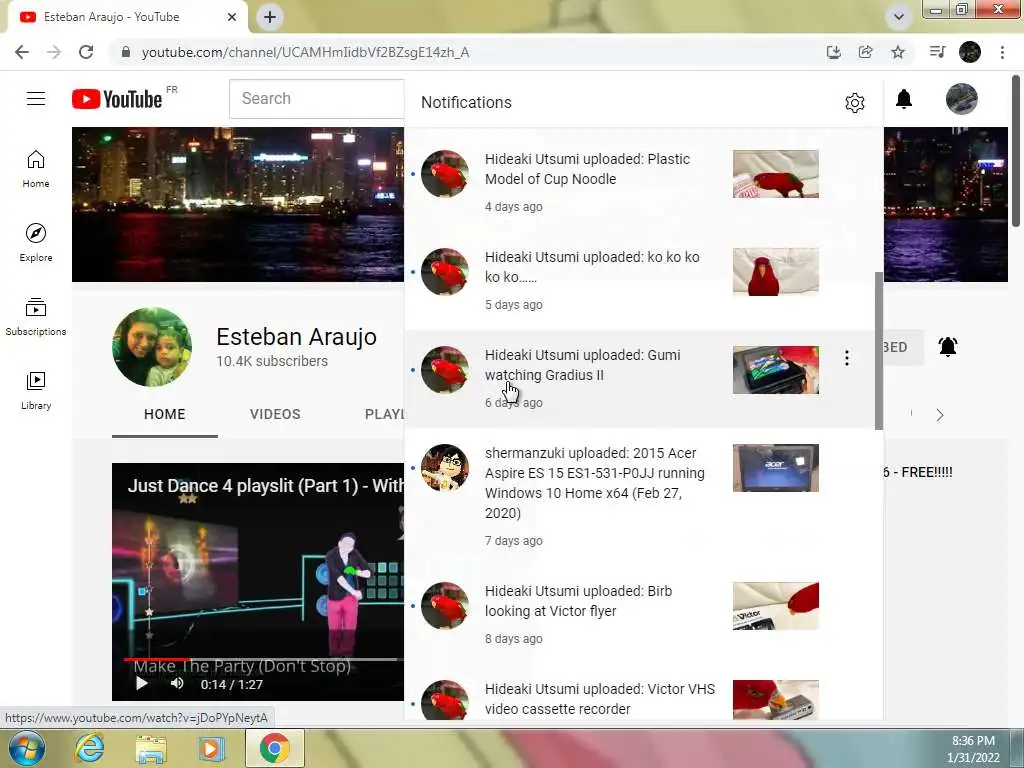This screenshot has width=1024, height=768.
Task: Select the HOME channel tab
Action: (x=165, y=414)
